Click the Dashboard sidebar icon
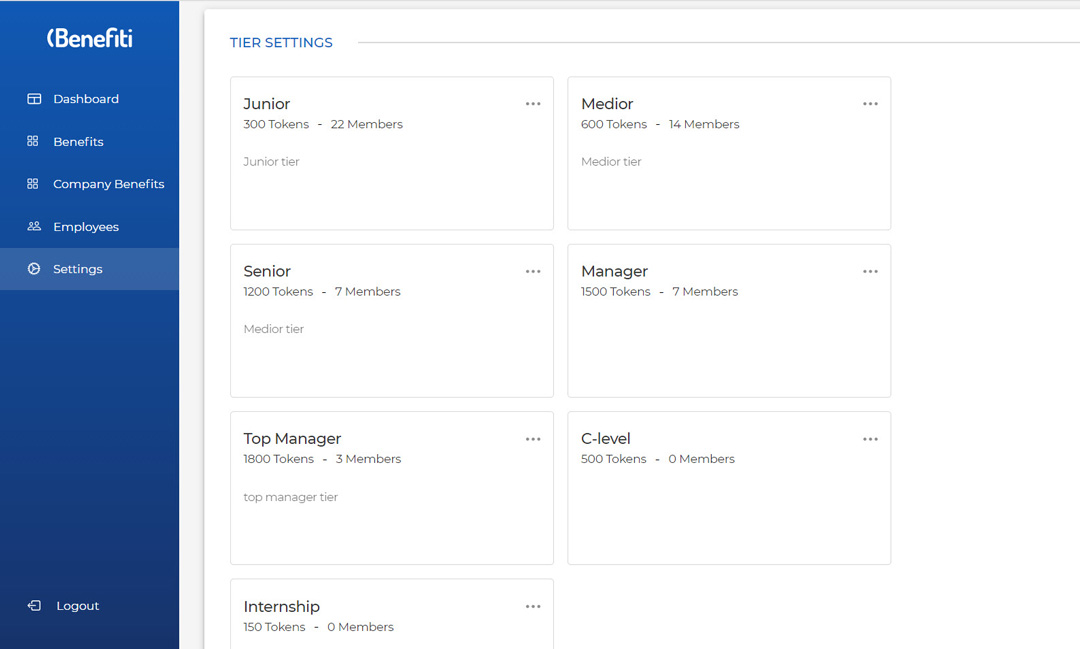1080x649 pixels. coord(34,99)
